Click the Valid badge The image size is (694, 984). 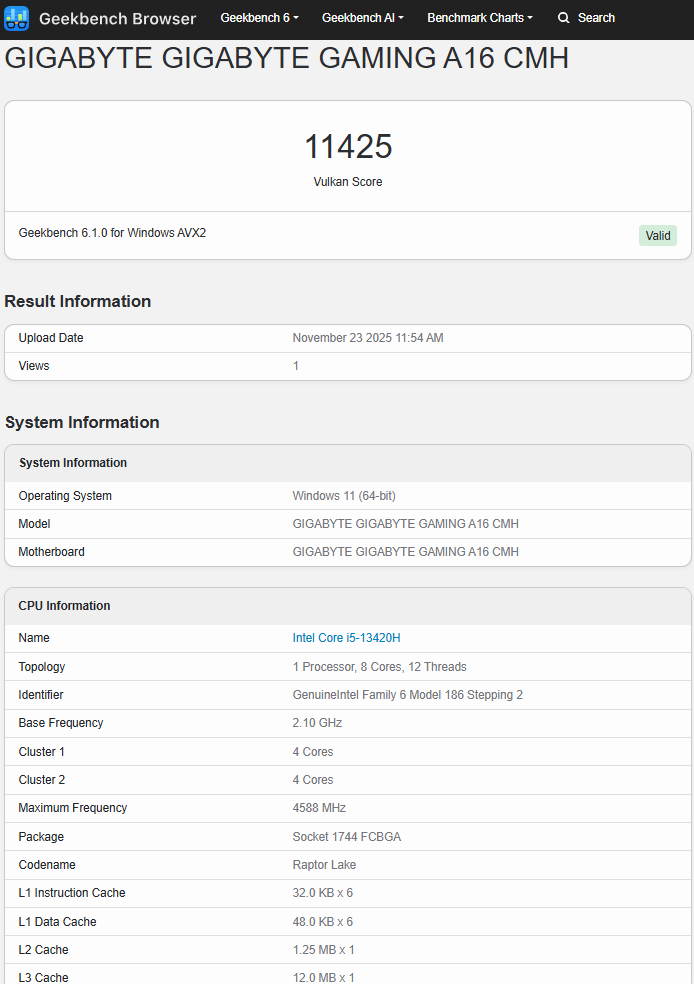click(658, 235)
